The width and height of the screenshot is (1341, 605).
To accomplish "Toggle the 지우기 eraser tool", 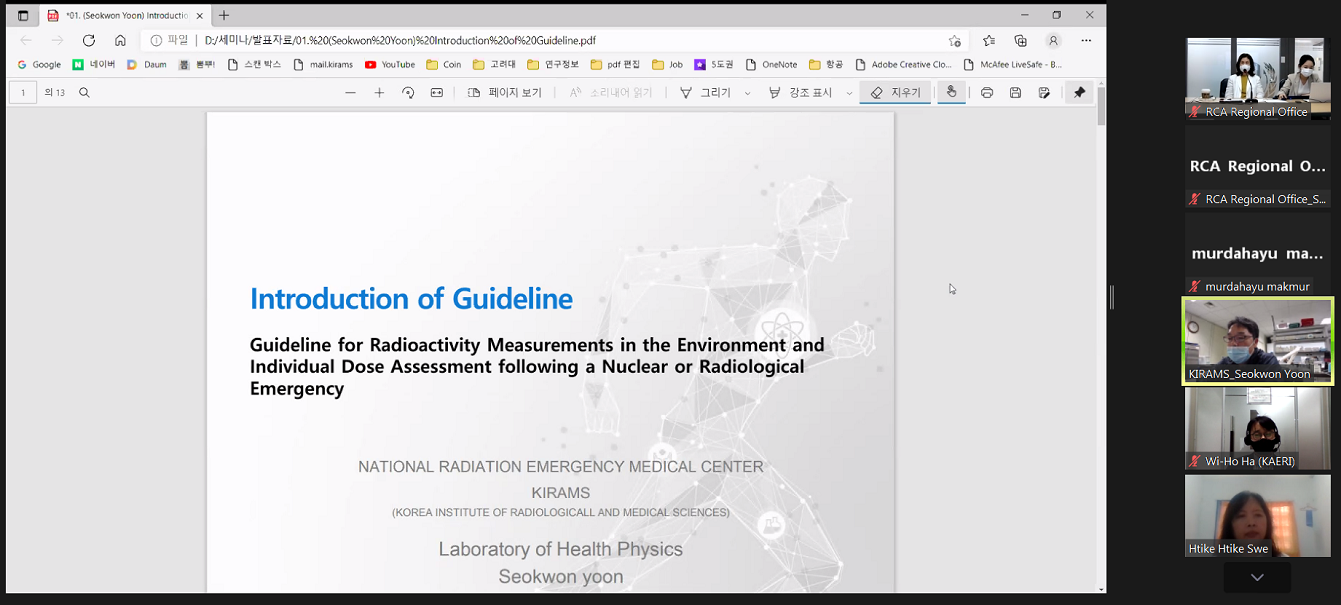I will 895,93.
